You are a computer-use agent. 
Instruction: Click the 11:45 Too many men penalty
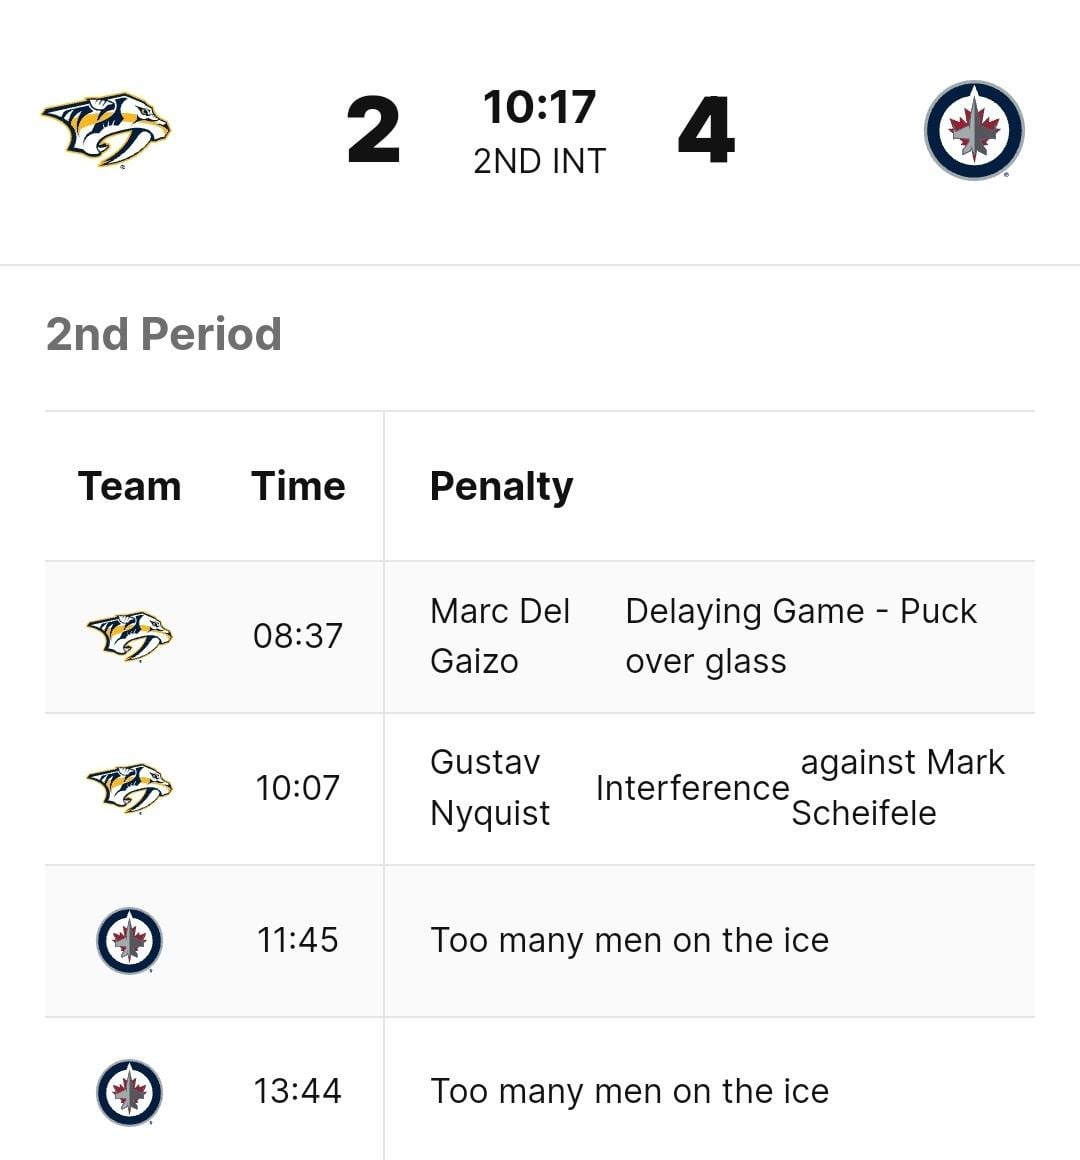point(629,940)
